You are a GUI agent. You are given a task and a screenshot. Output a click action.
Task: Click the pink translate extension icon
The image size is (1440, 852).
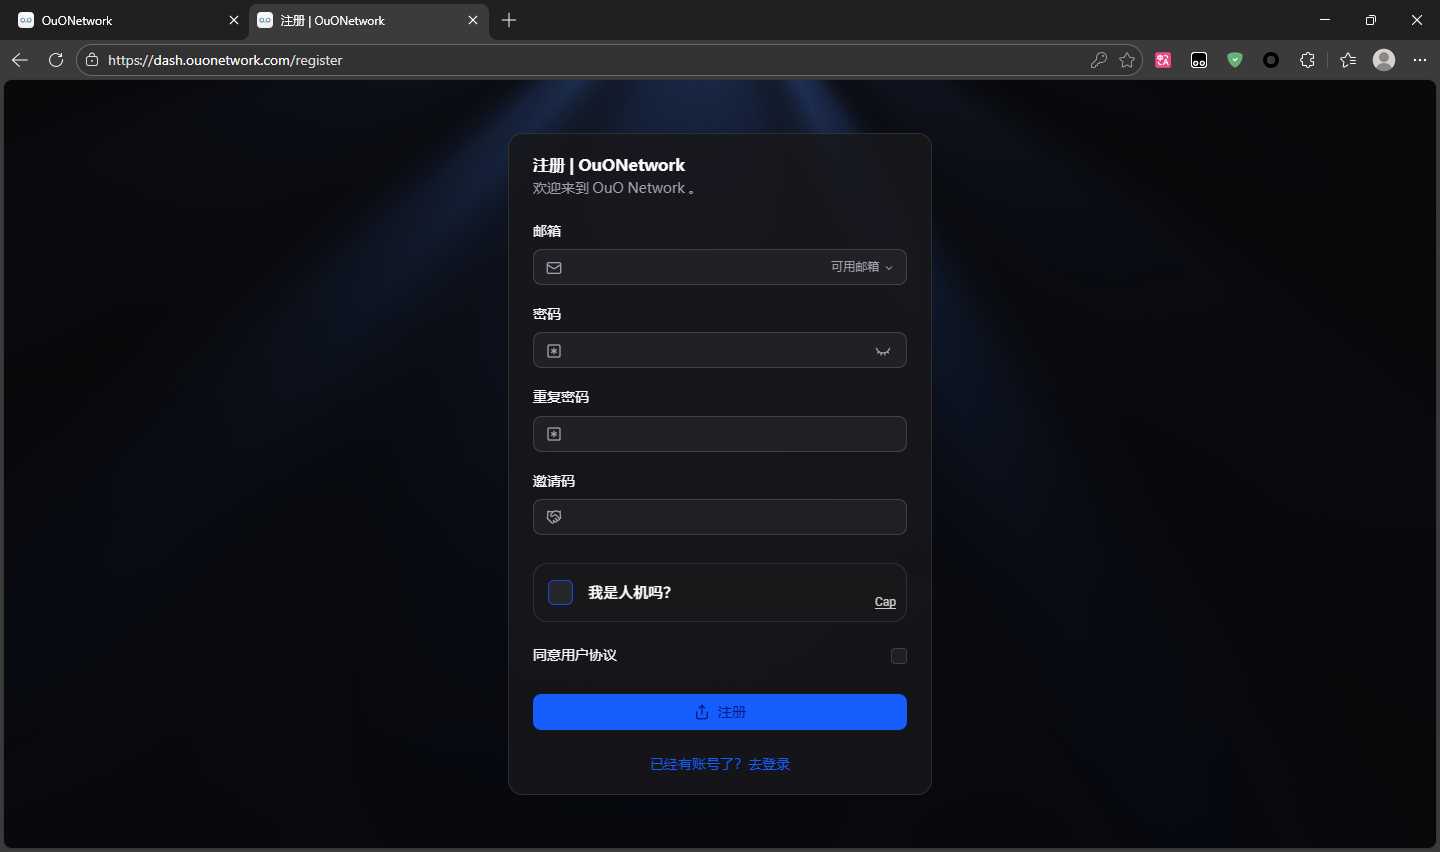tap(1163, 60)
